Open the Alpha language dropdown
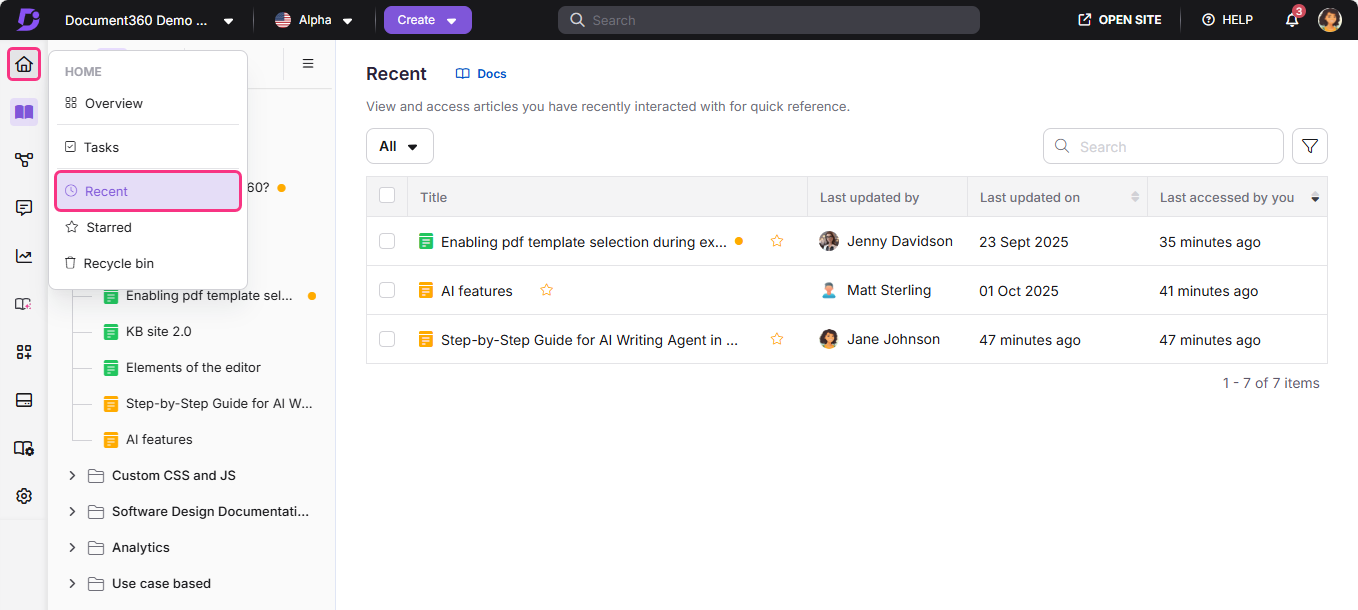Viewport: 1358px width, 610px height. [314, 19]
